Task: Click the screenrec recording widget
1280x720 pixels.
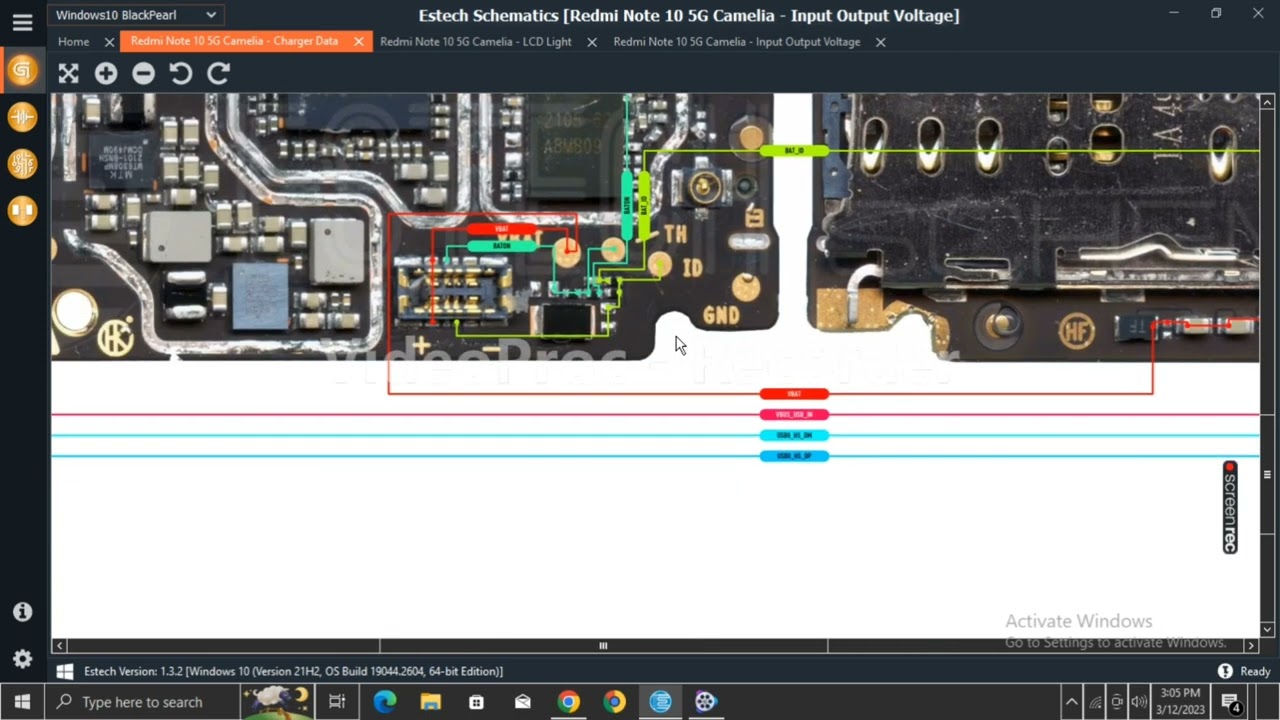Action: 1230,507
